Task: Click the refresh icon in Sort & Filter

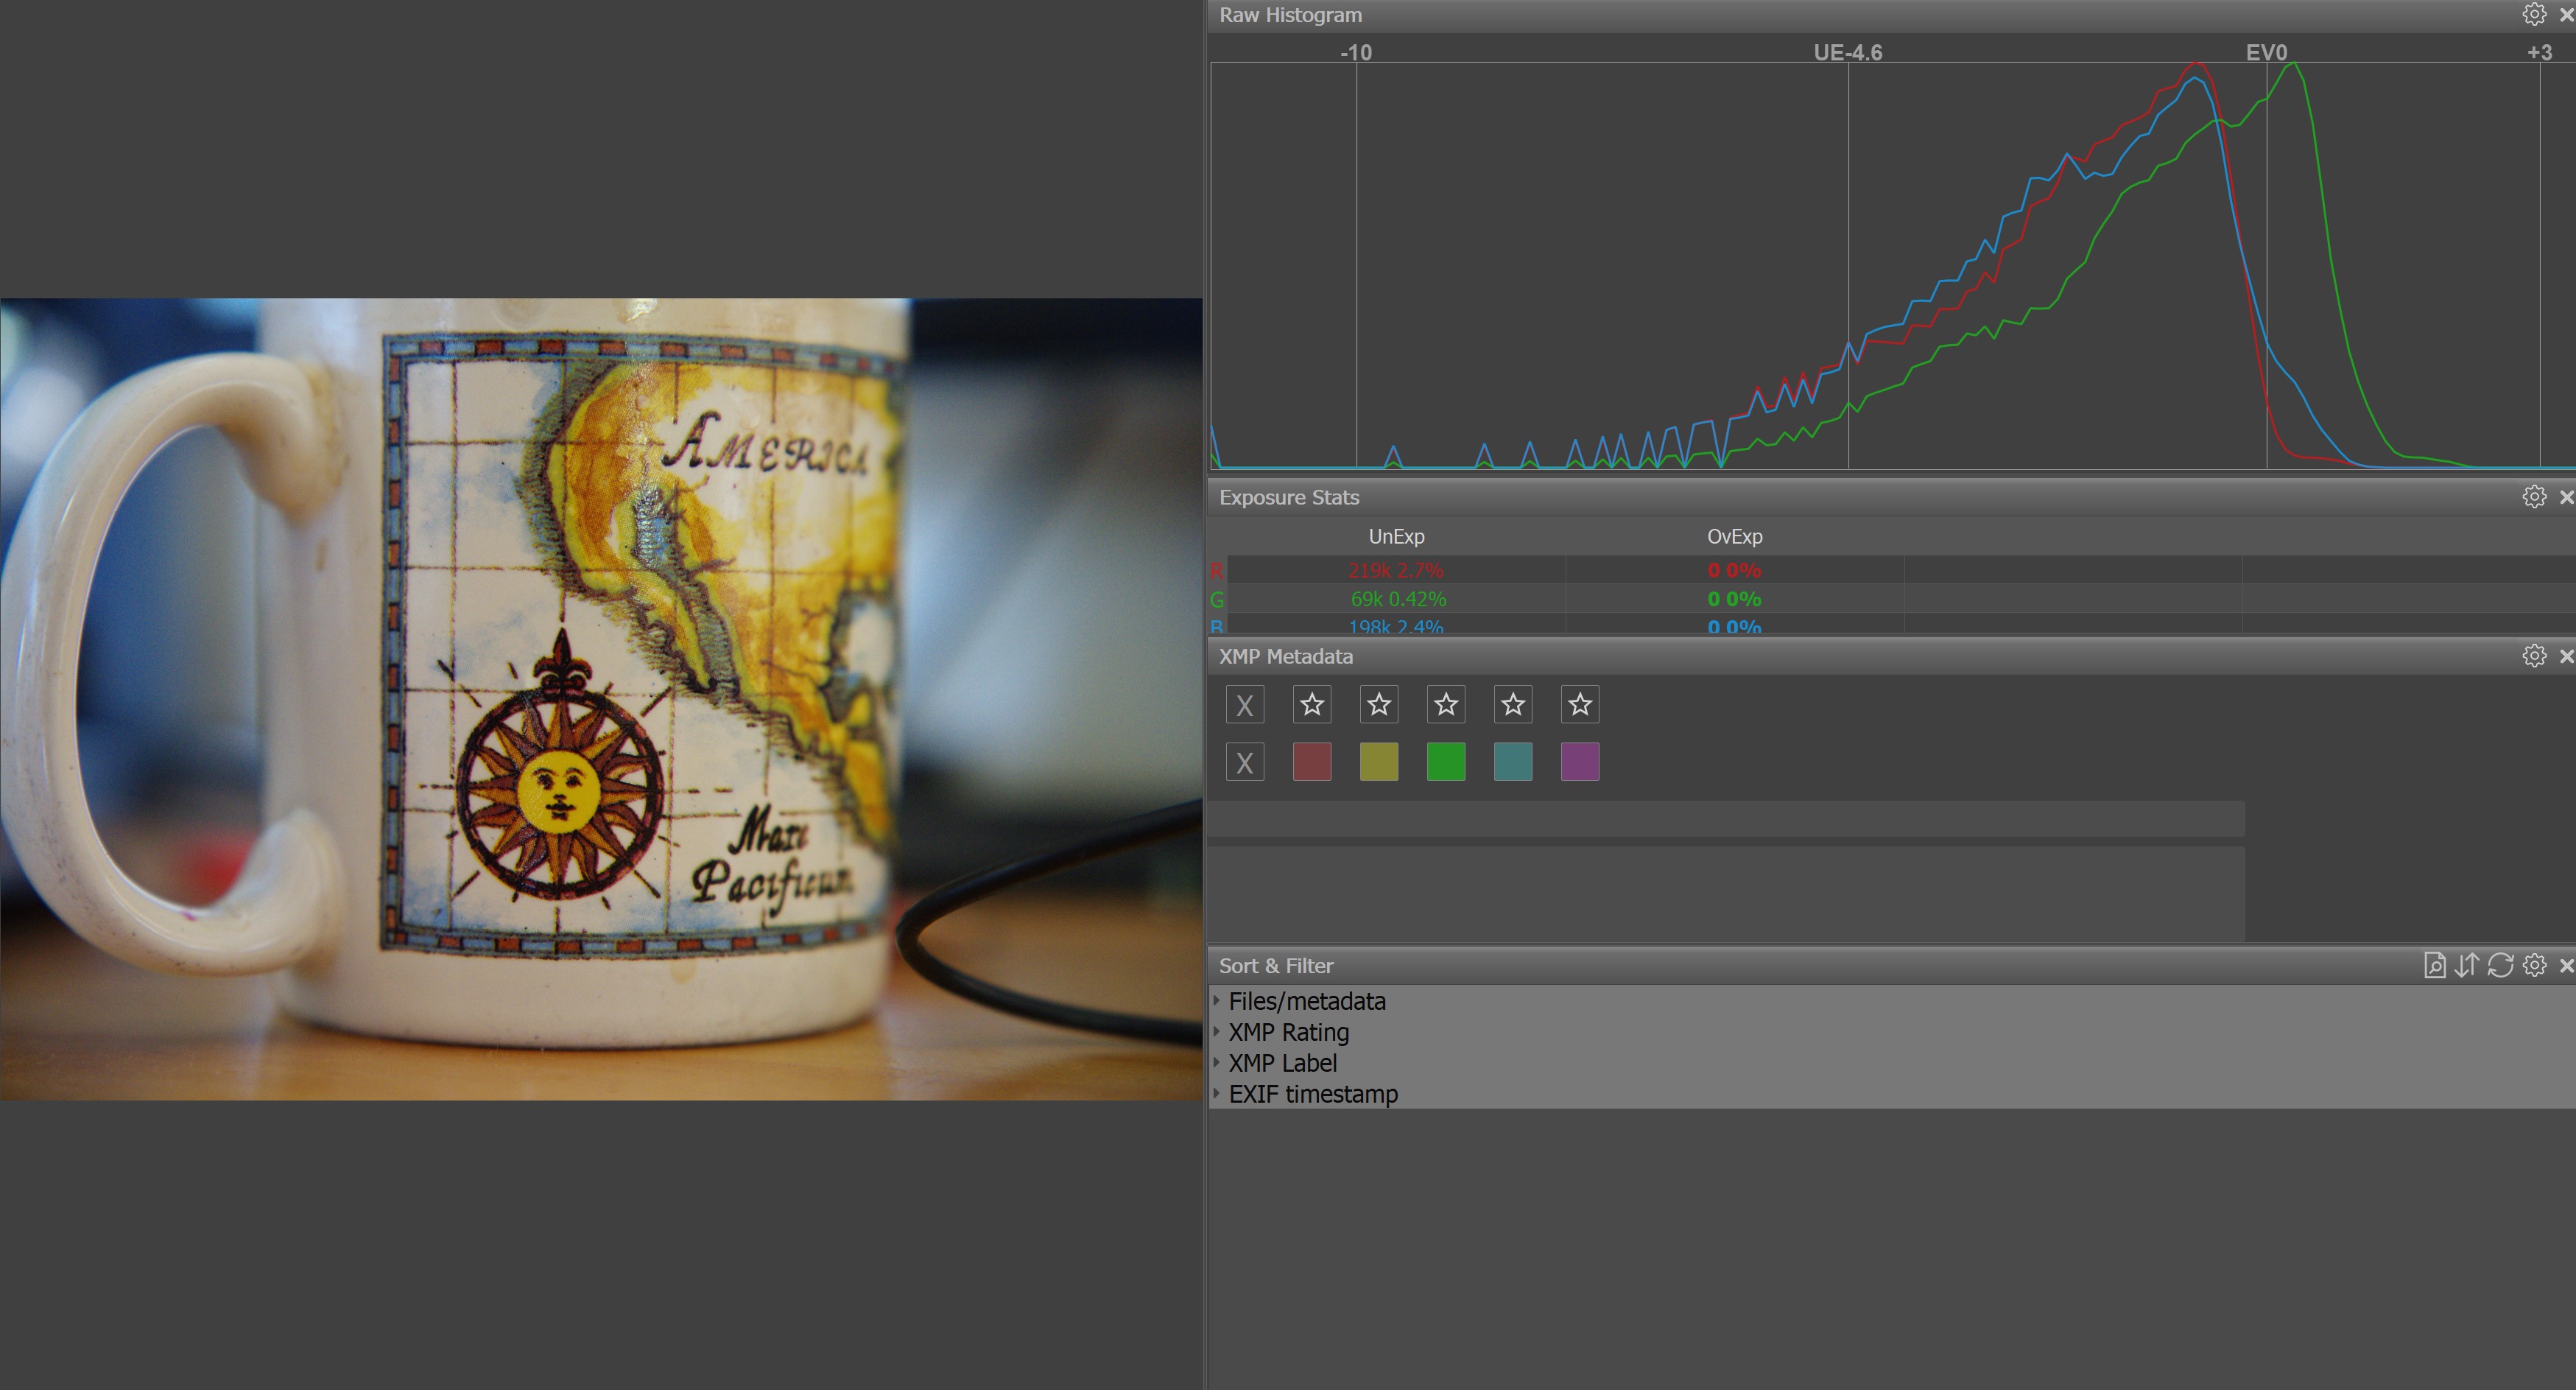Action: 2500,966
